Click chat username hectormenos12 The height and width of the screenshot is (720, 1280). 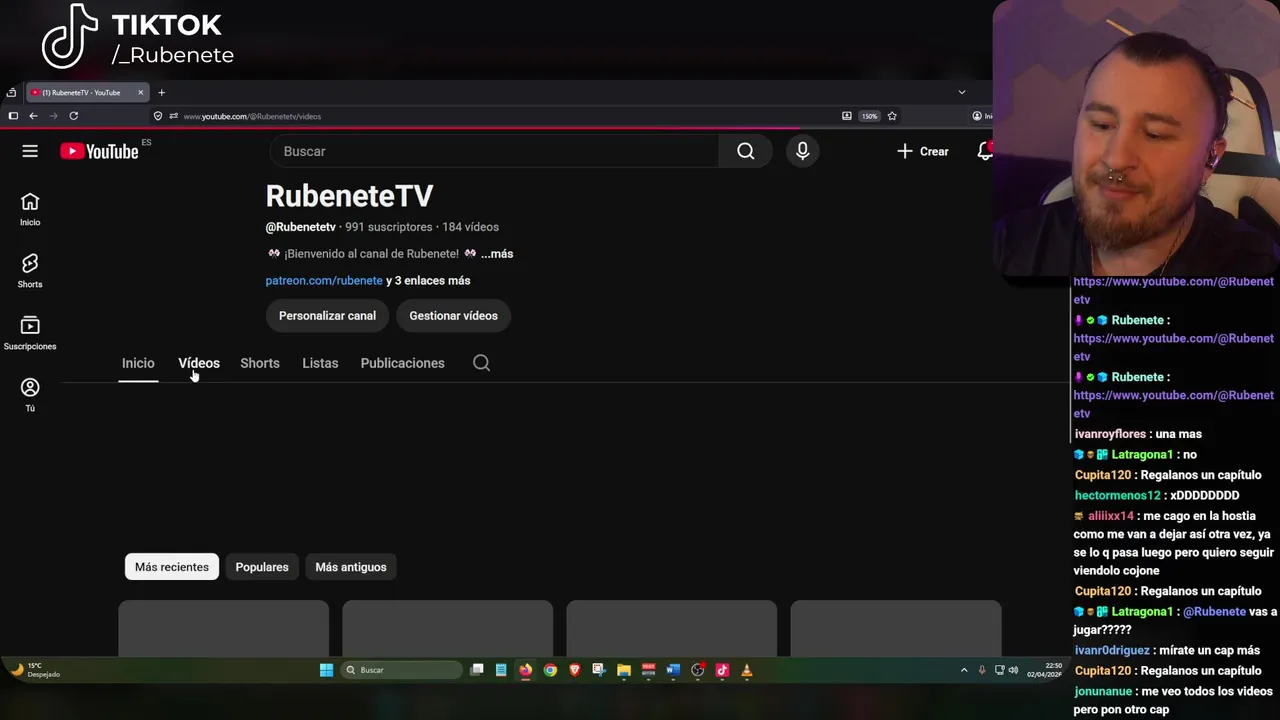pos(1117,496)
